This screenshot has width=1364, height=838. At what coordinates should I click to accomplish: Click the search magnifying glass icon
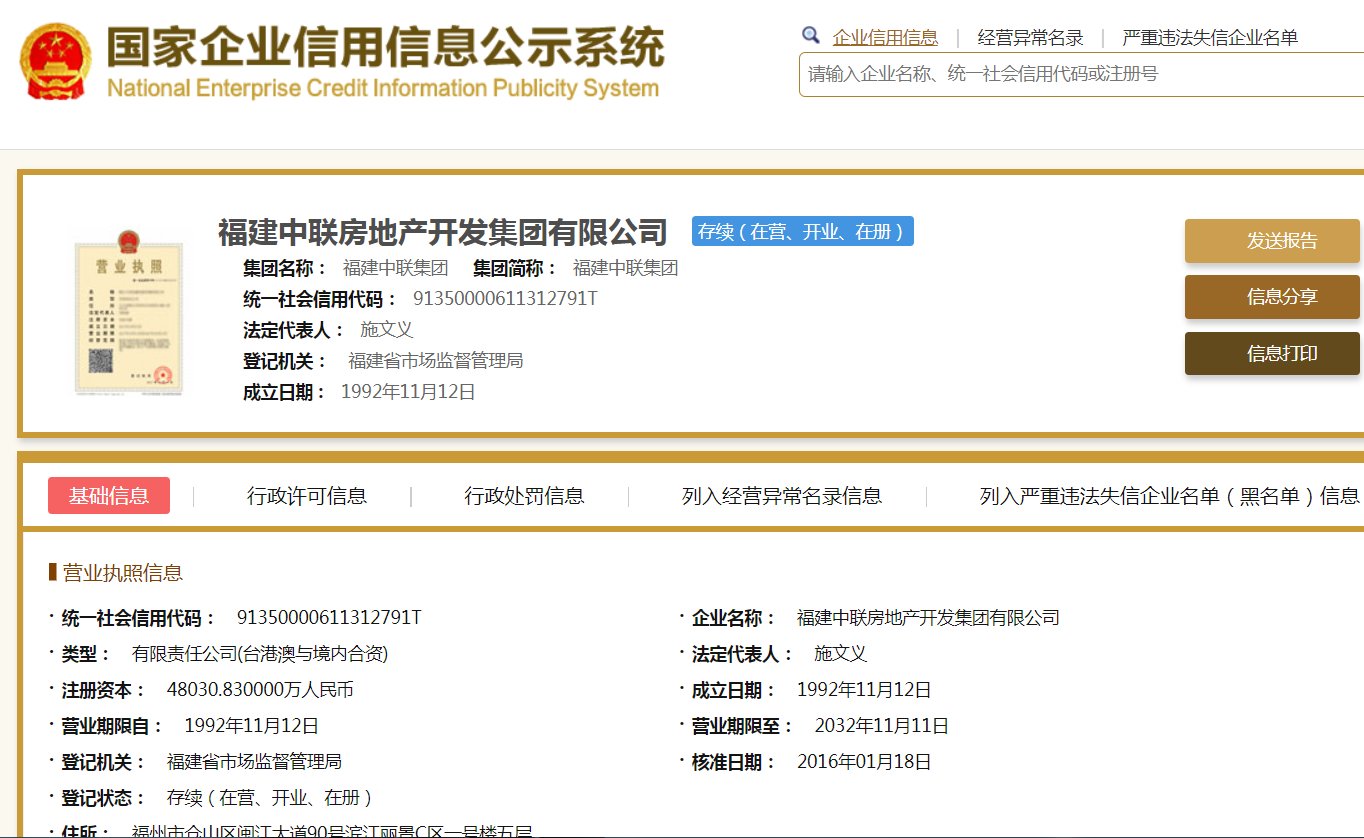coord(811,36)
